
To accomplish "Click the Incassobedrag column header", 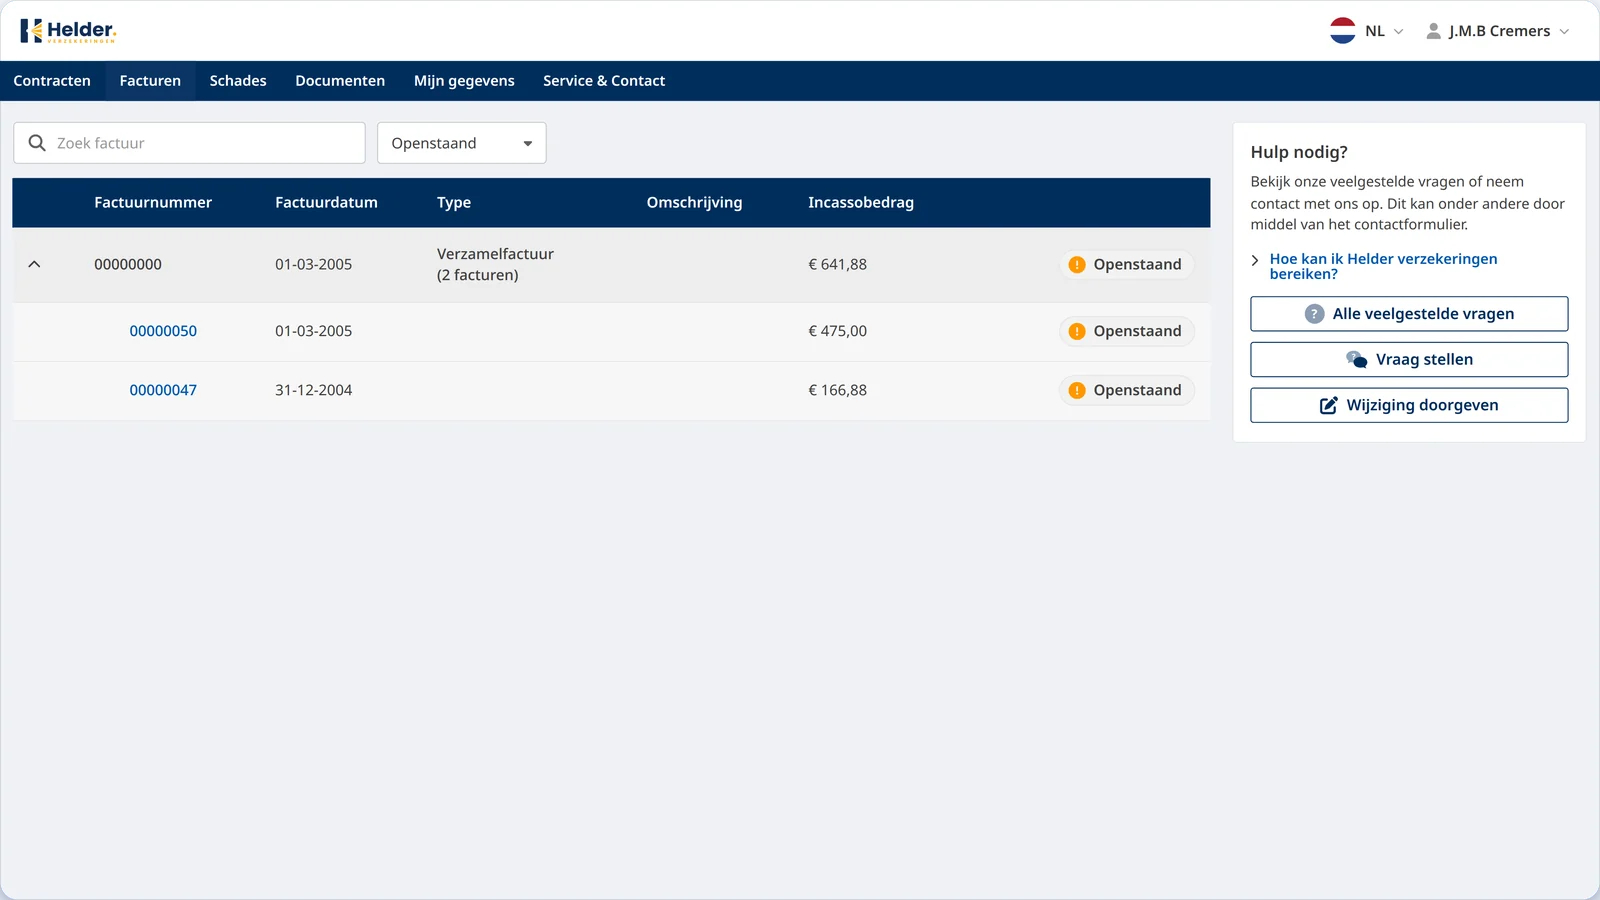I will tap(861, 202).
